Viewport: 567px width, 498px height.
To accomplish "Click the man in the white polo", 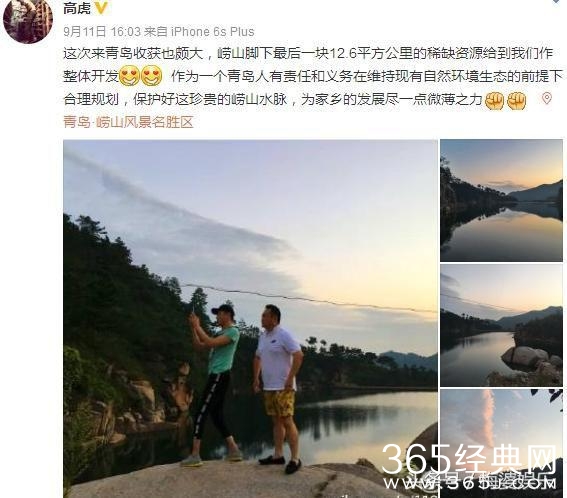I will [278, 388].
